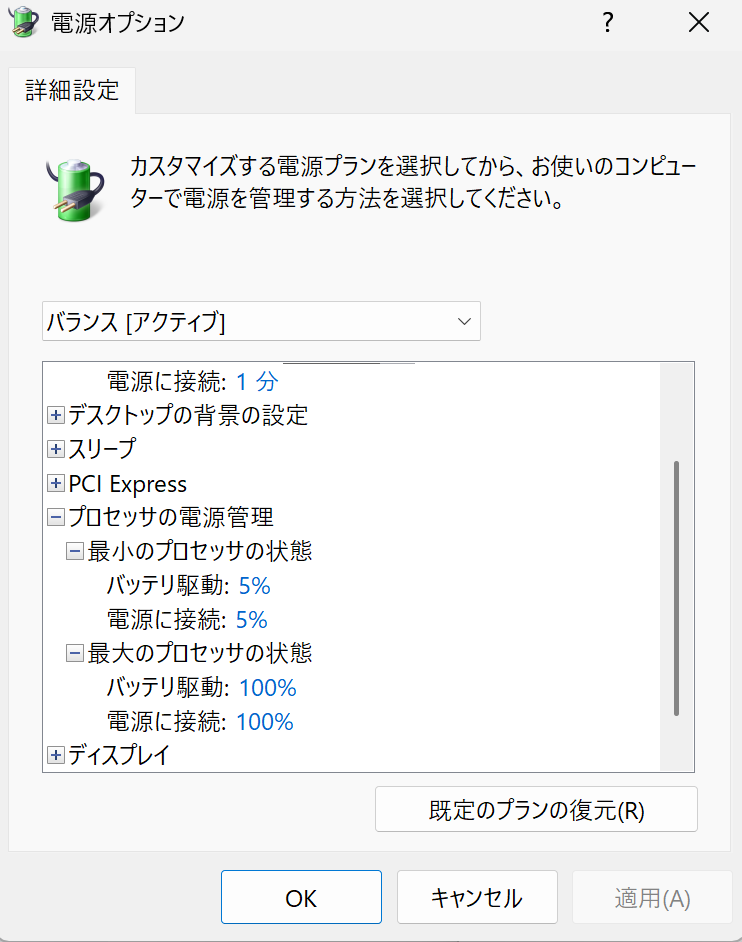This screenshot has height=942, width=742.
Task: Expand the ディスプレイ tree node
Action: (56, 755)
